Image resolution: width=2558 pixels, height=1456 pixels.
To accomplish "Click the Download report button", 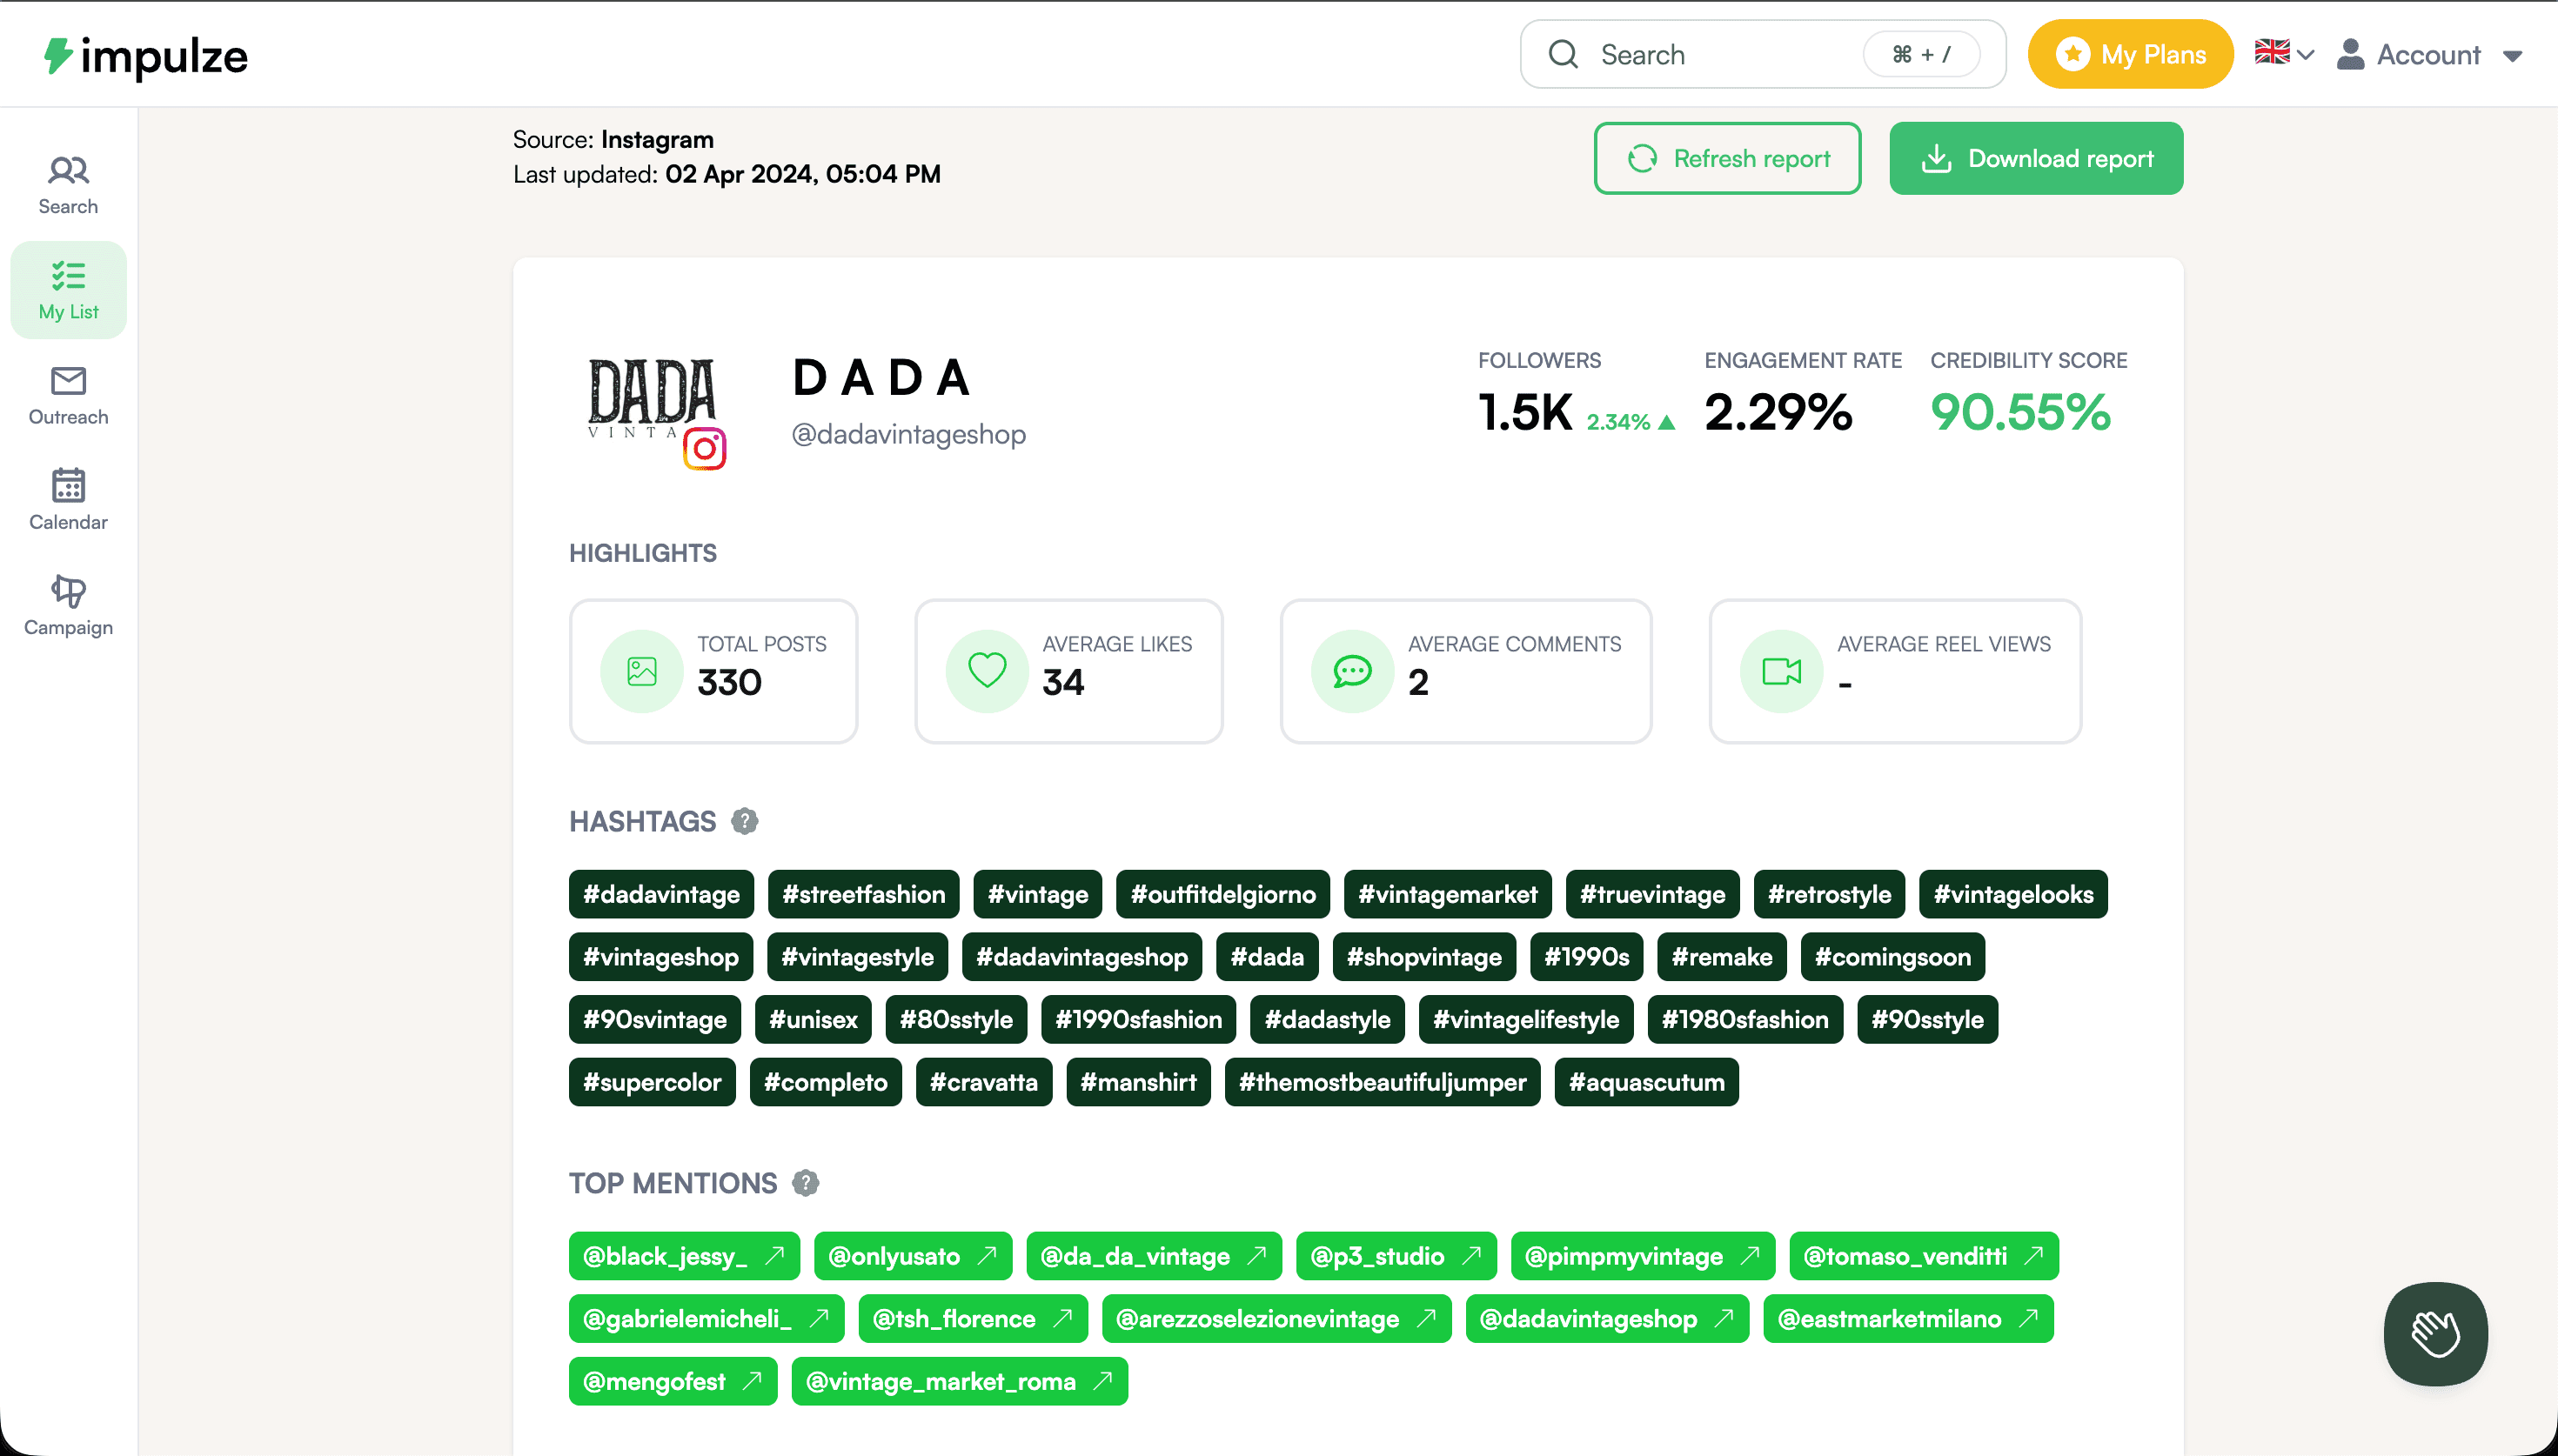I will coord(2035,159).
